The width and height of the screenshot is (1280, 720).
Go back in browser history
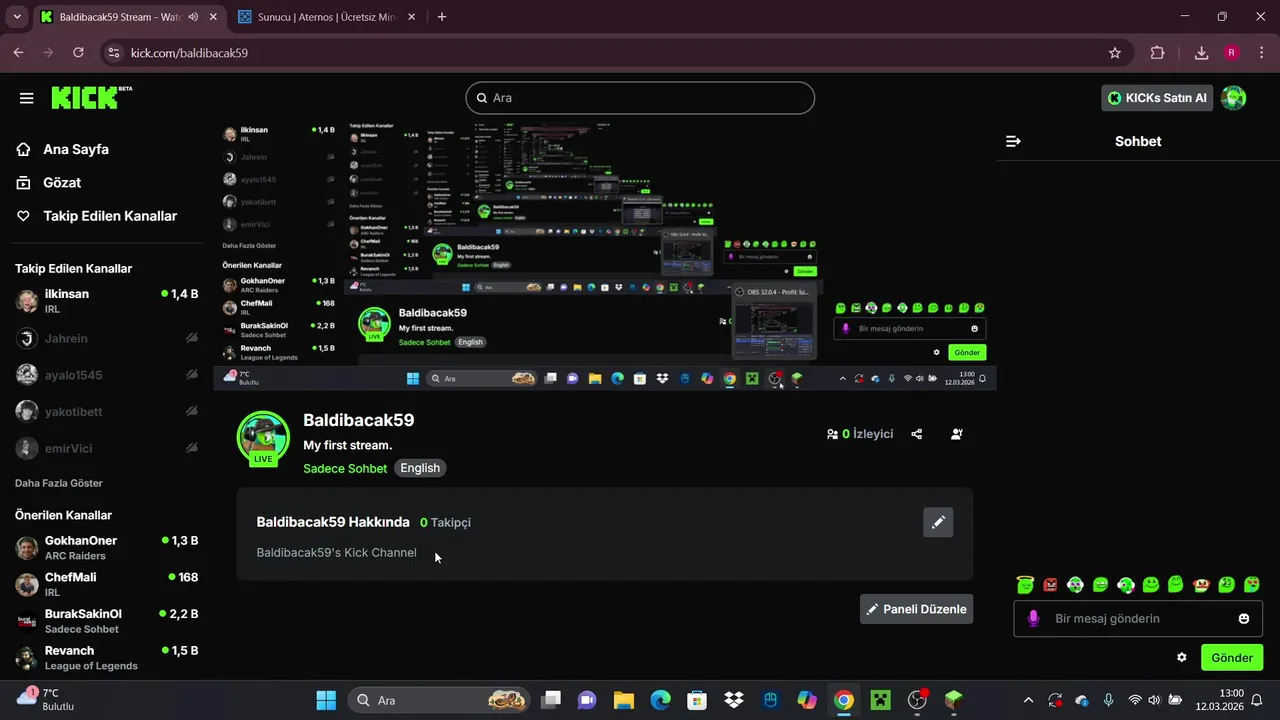coord(18,52)
